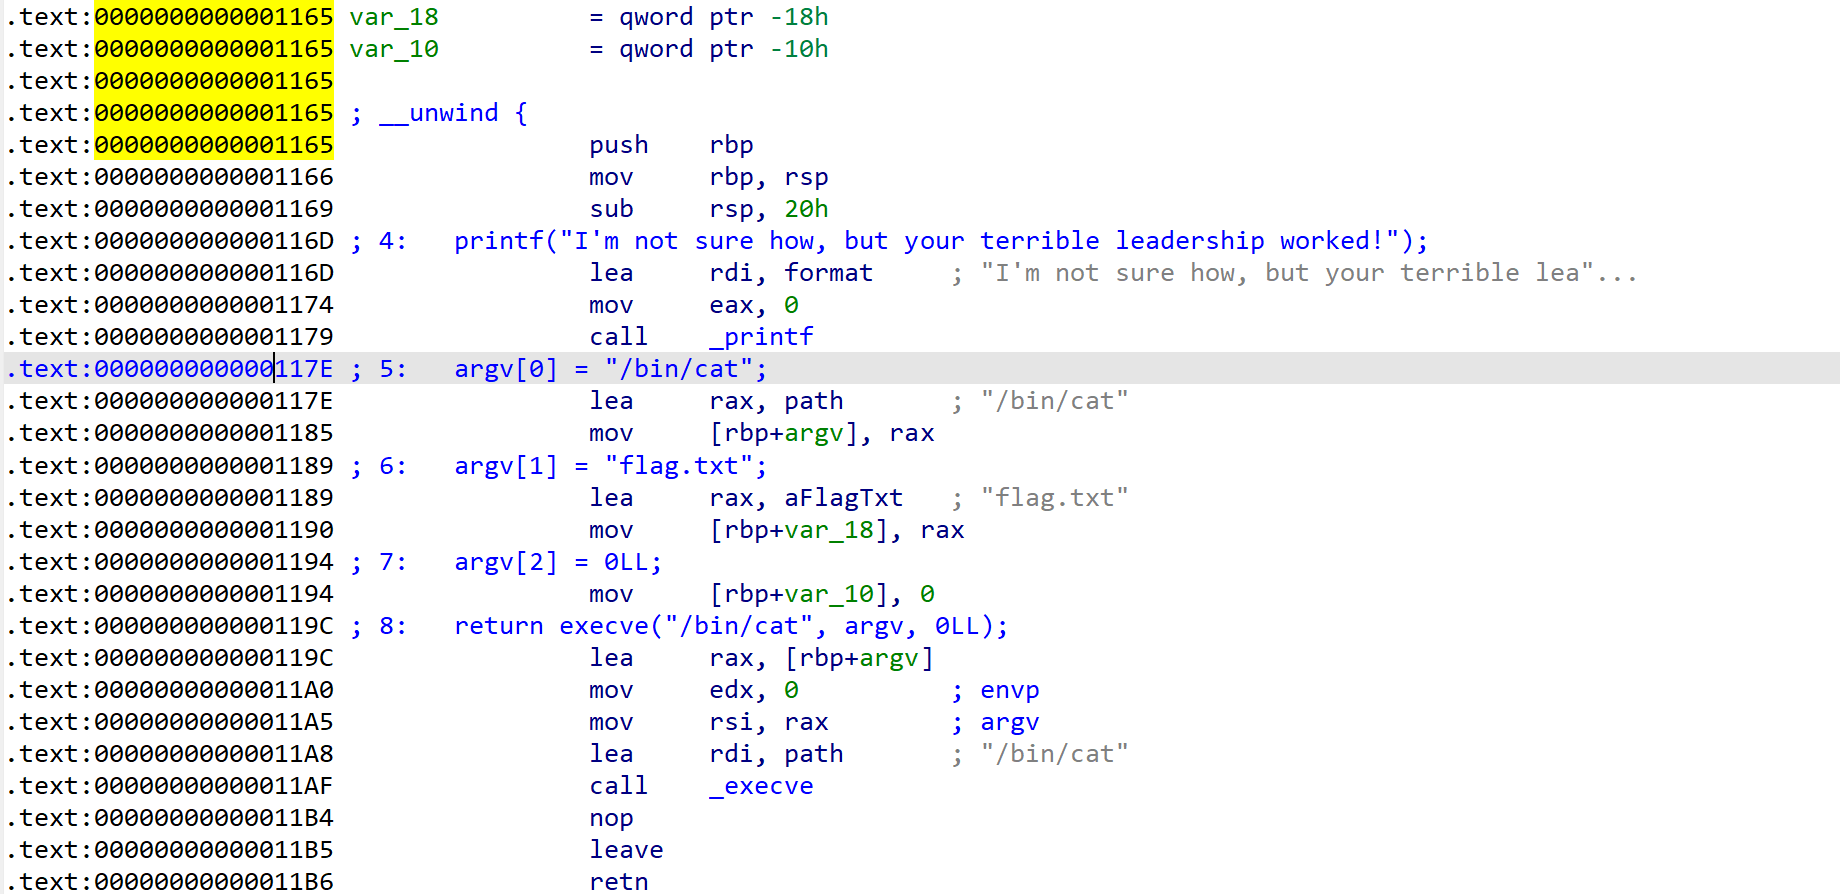Click the '-18h' offset value

point(798,17)
